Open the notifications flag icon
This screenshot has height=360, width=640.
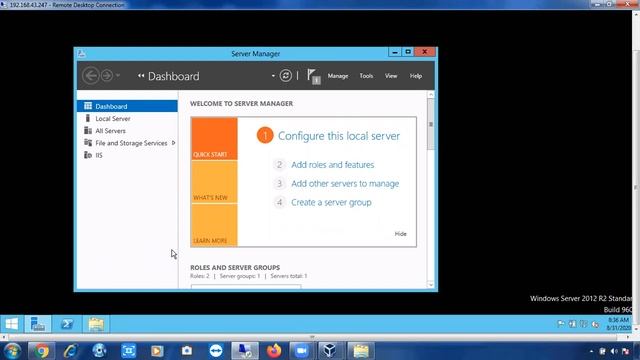click(x=313, y=76)
